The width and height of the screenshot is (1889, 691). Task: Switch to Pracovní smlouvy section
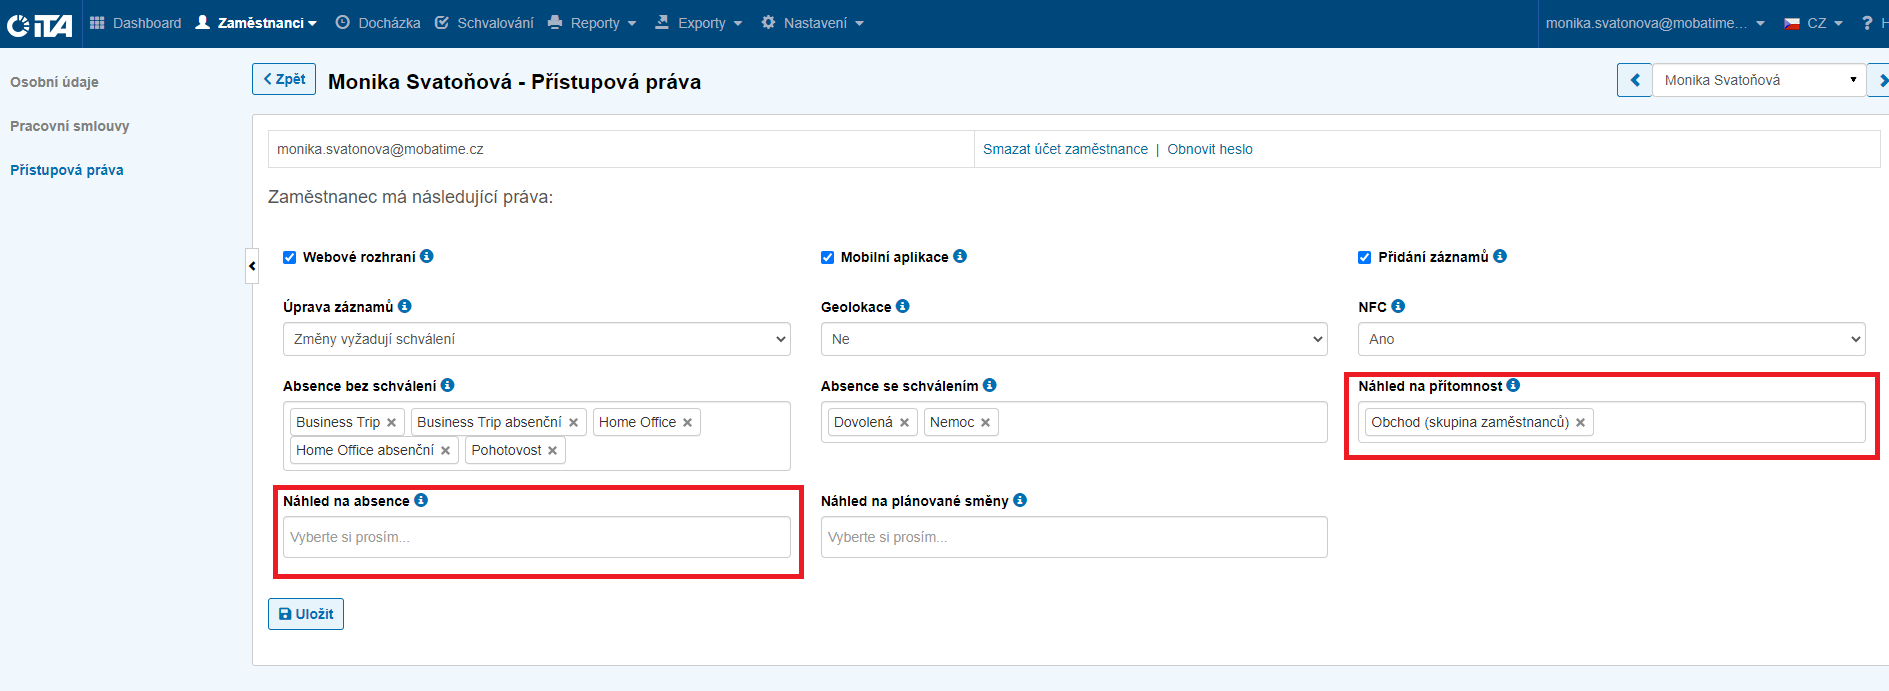click(70, 126)
